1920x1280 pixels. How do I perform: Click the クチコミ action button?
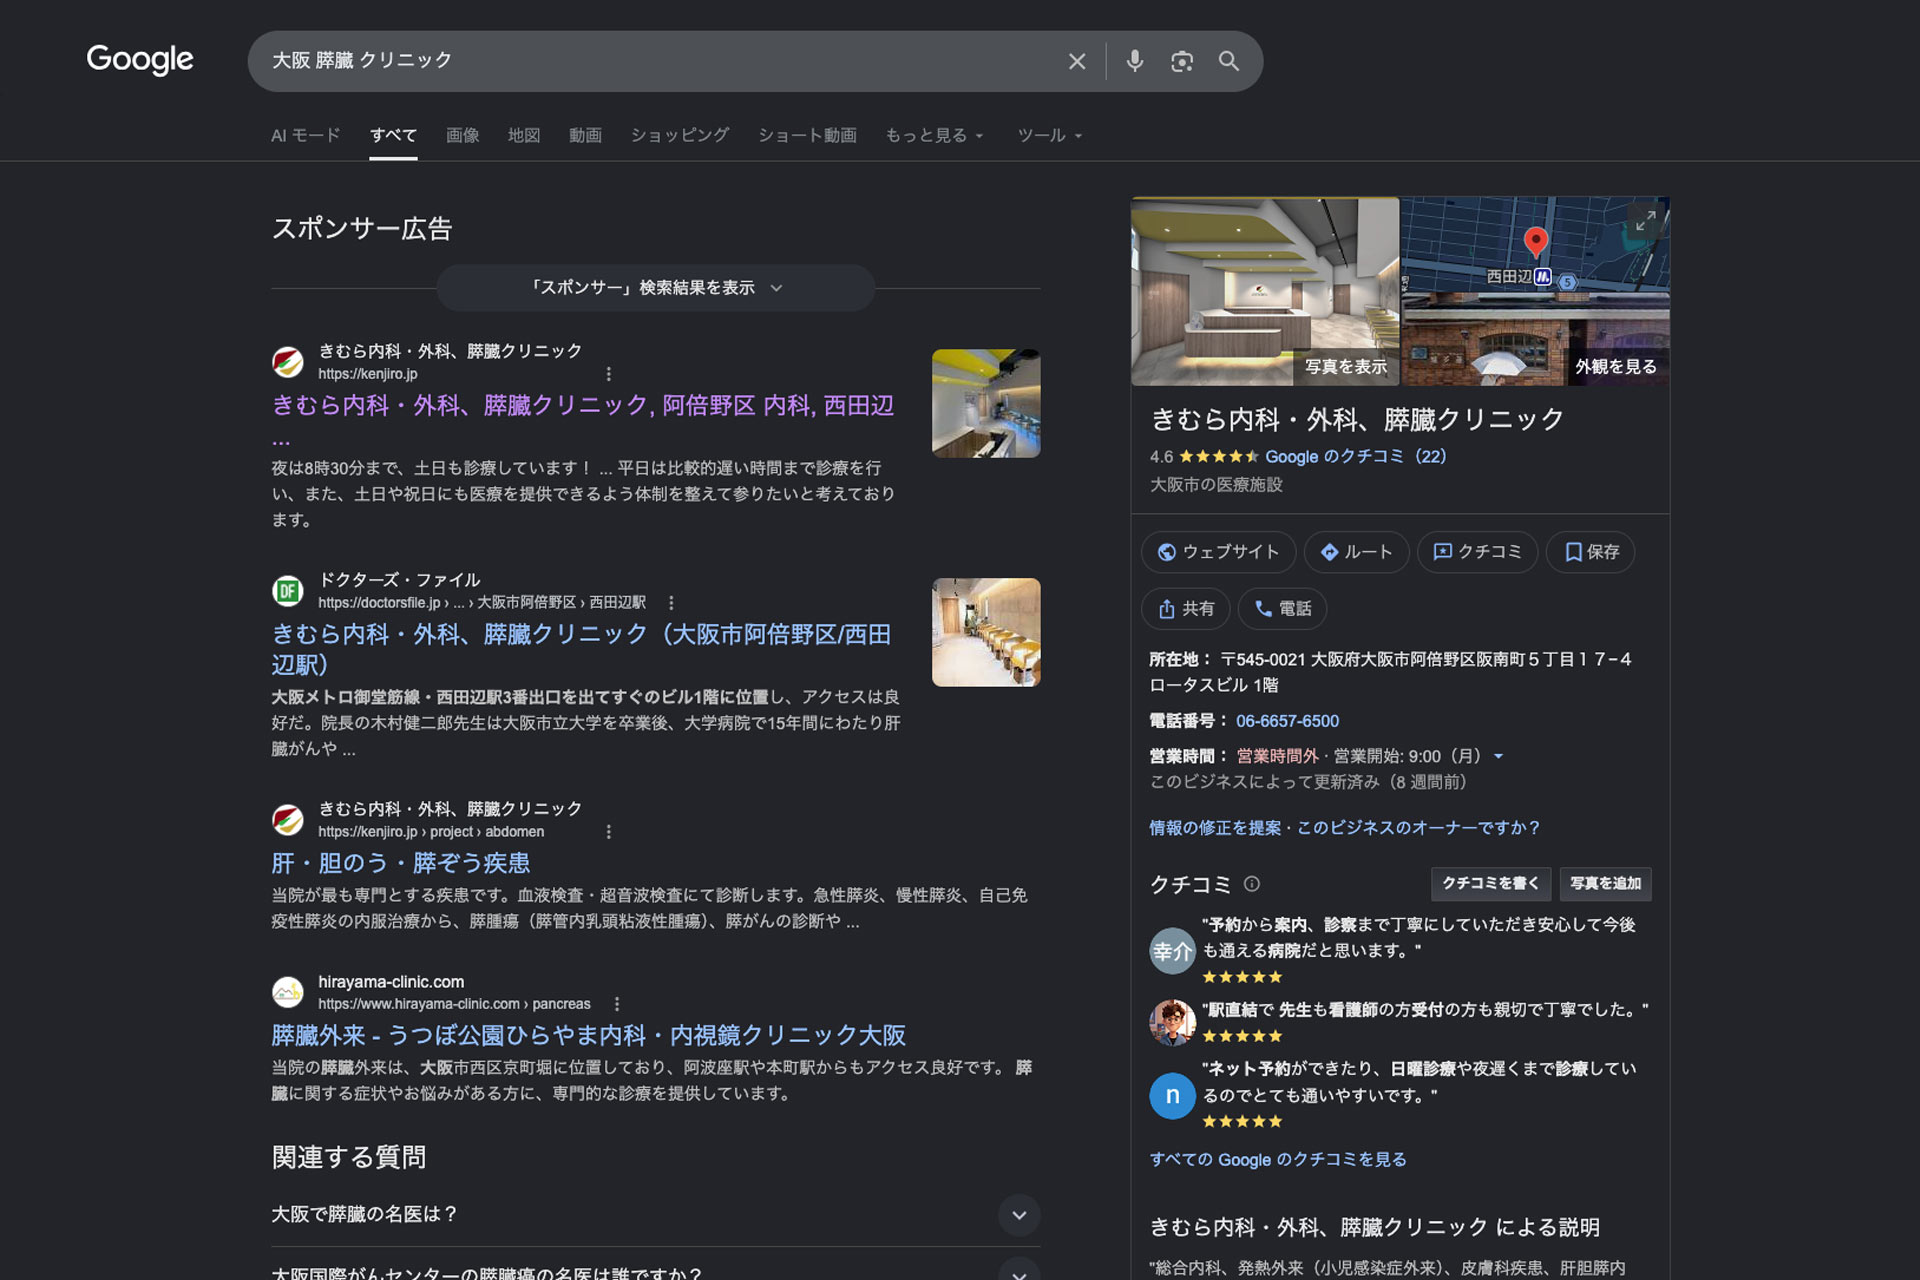tap(1477, 552)
